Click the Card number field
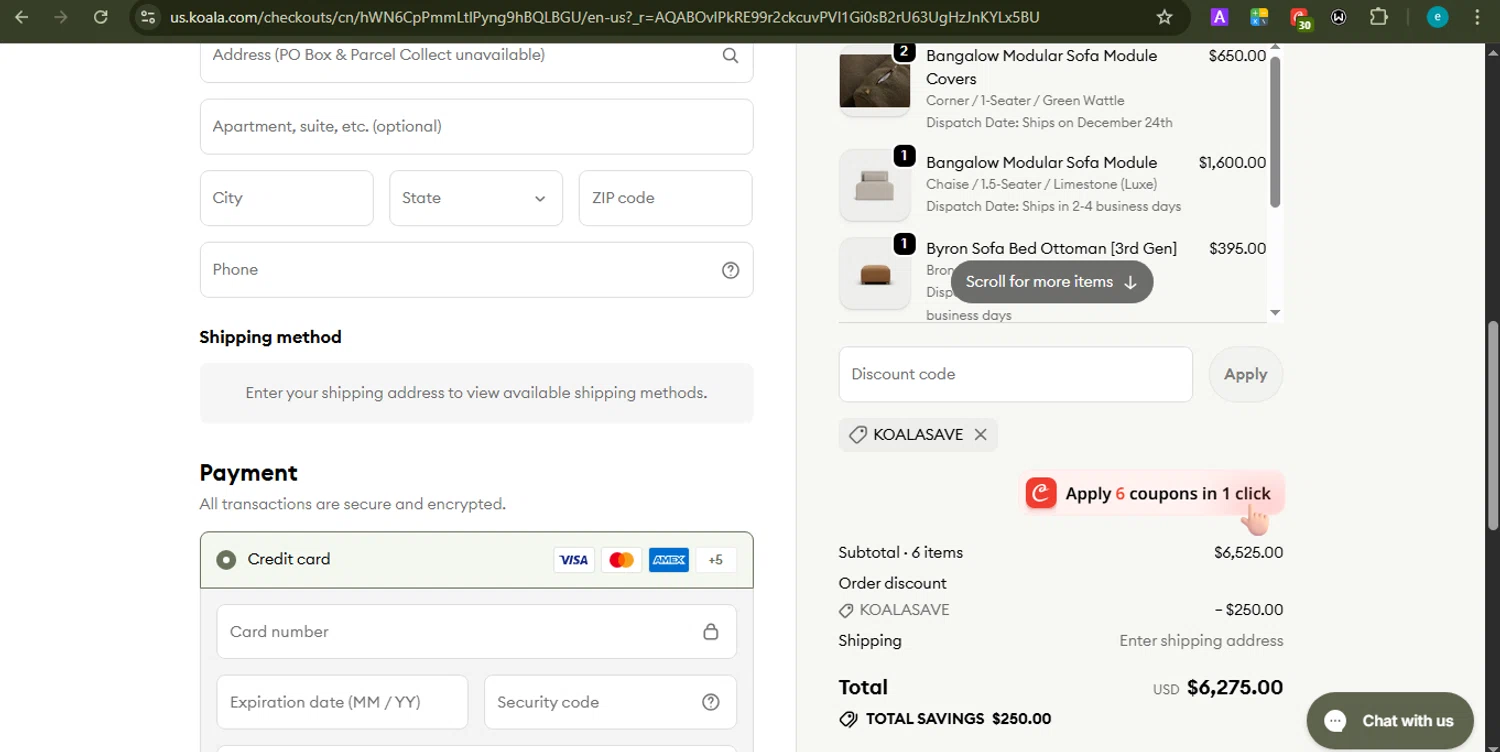The height and width of the screenshot is (752, 1500). (x=476, y=632)
